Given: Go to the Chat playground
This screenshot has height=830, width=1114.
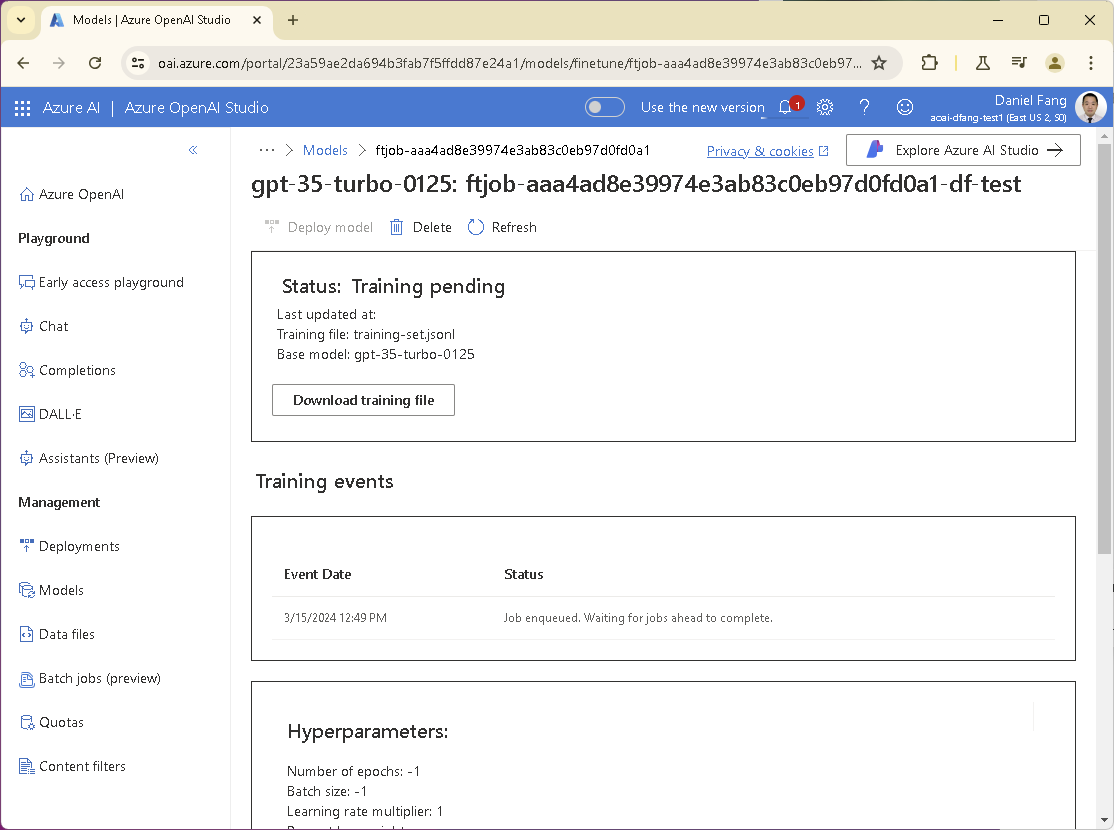Looking at the screenshot, I should coord(44,326).
